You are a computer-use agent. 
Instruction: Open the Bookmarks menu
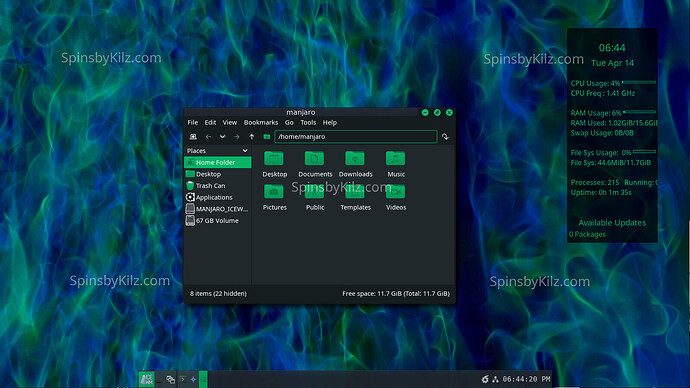[261, 122]
